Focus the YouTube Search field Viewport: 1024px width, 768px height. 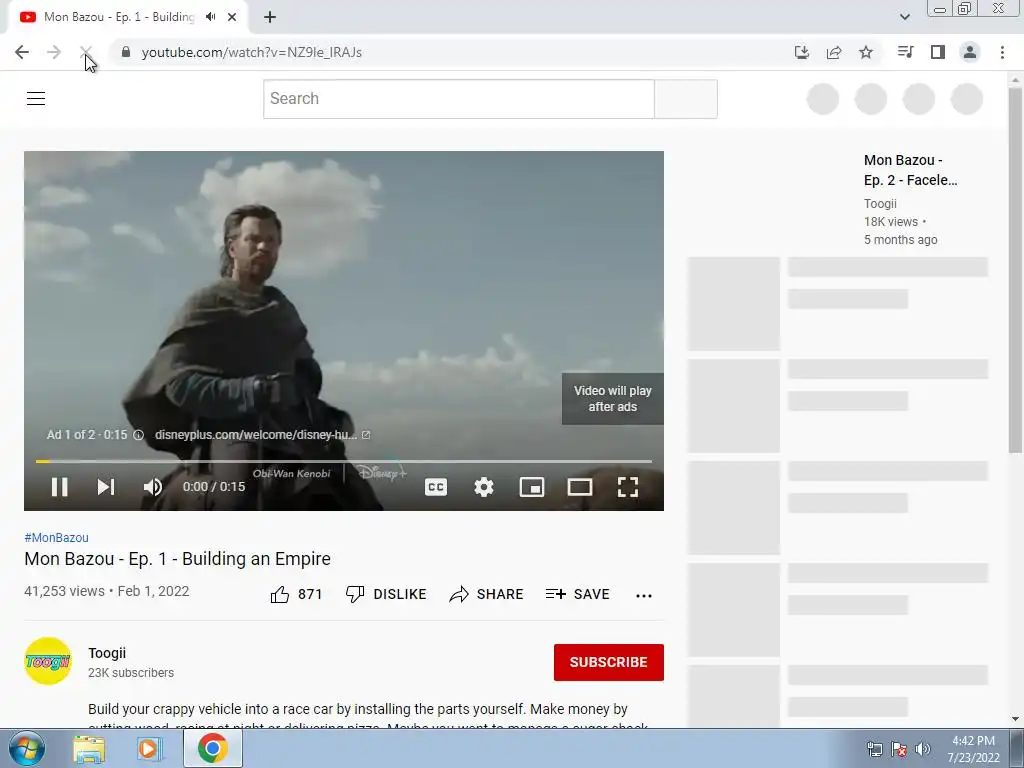click(458, 99)
